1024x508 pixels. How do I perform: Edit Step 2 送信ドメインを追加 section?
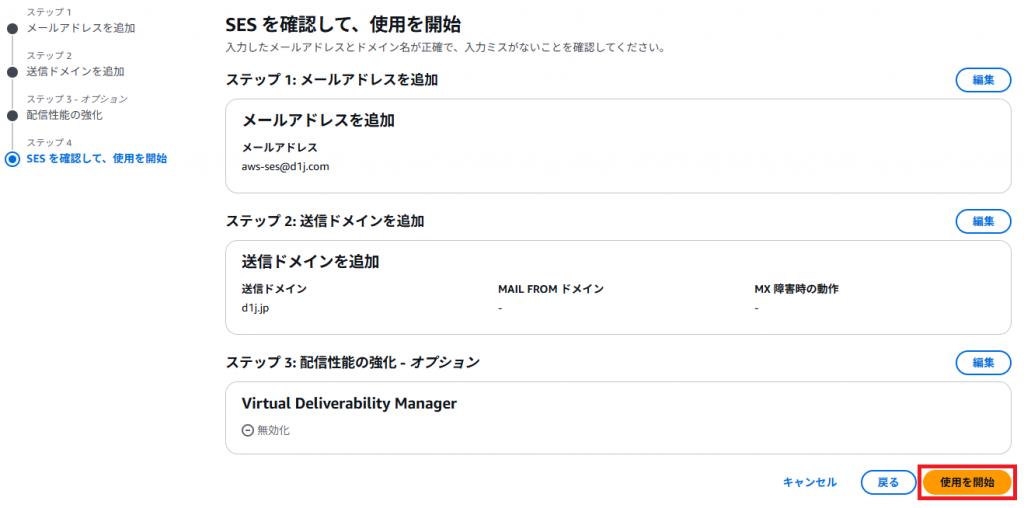pos(983,221)
